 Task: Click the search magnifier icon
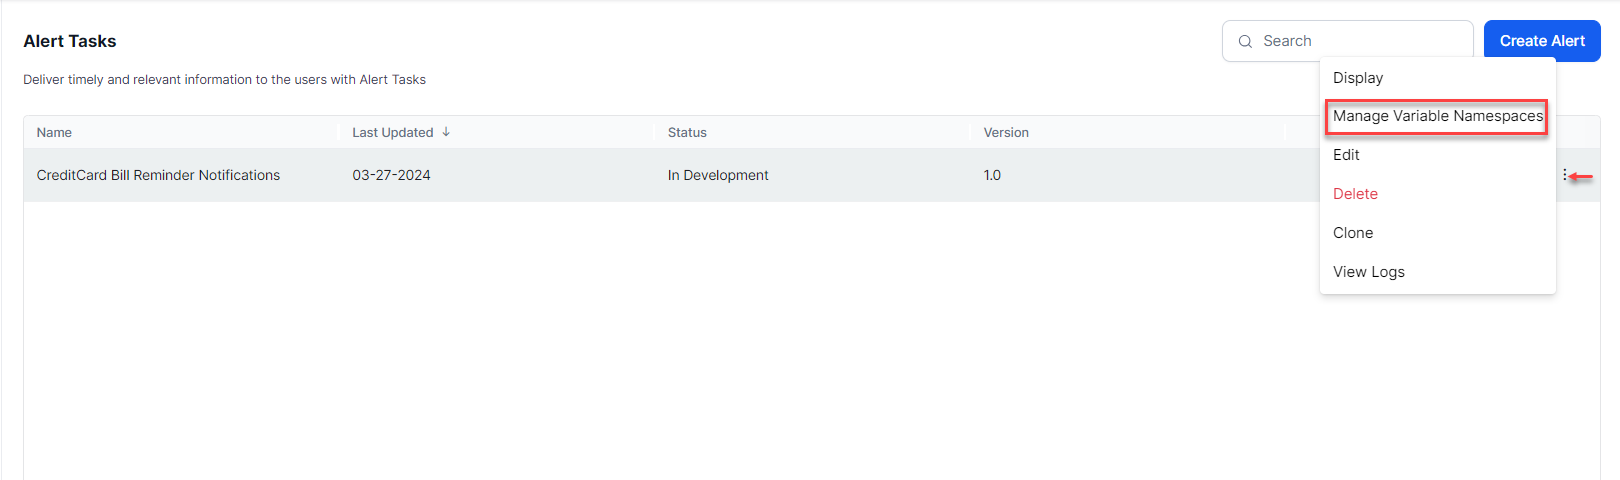tap(1245, 41)
